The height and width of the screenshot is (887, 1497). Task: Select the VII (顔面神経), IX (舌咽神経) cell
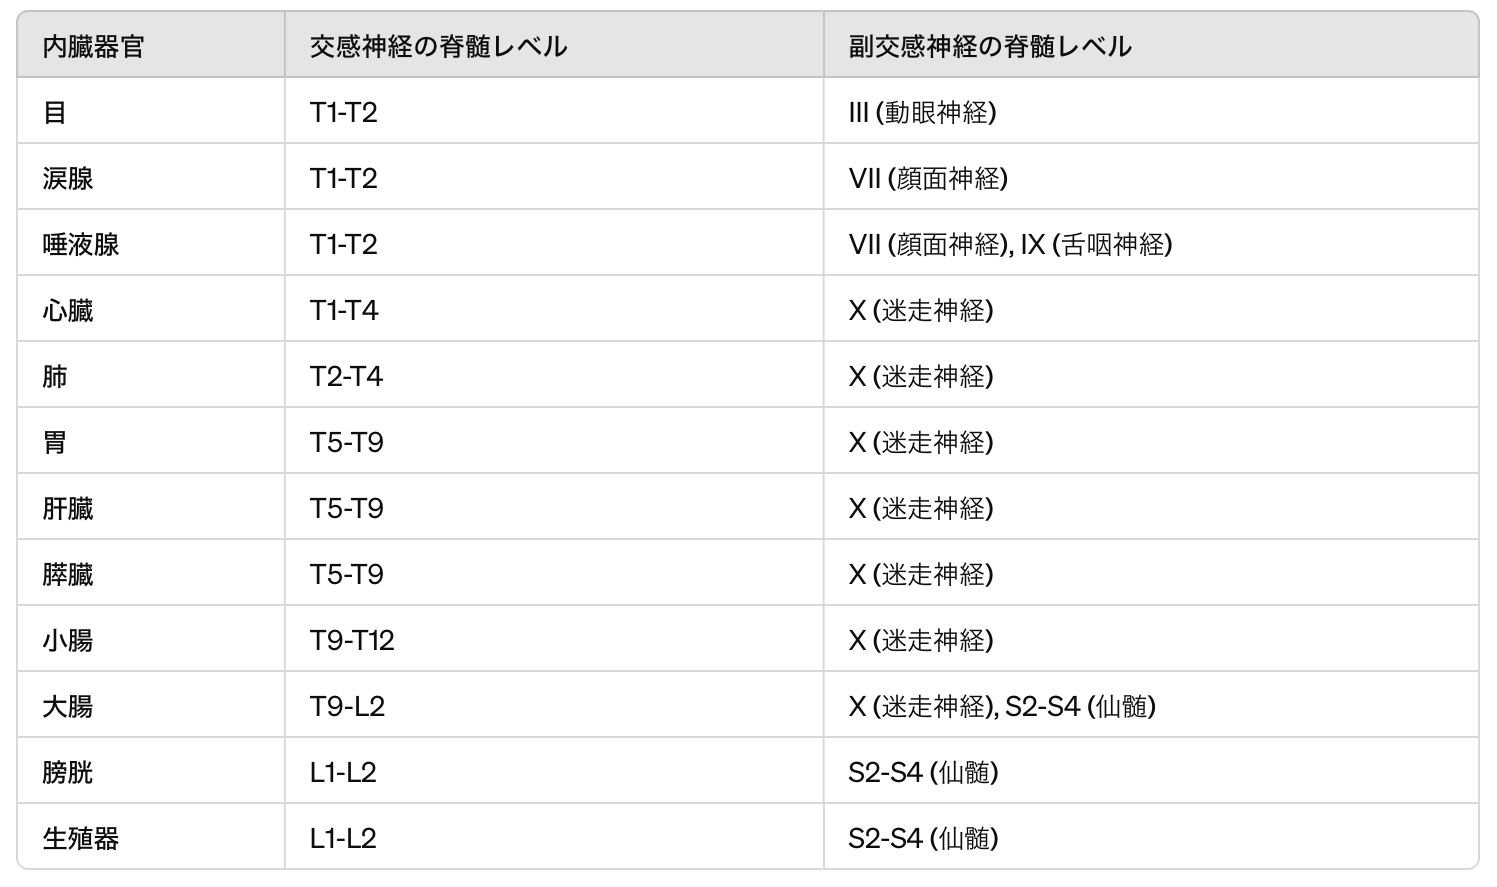1010,244
